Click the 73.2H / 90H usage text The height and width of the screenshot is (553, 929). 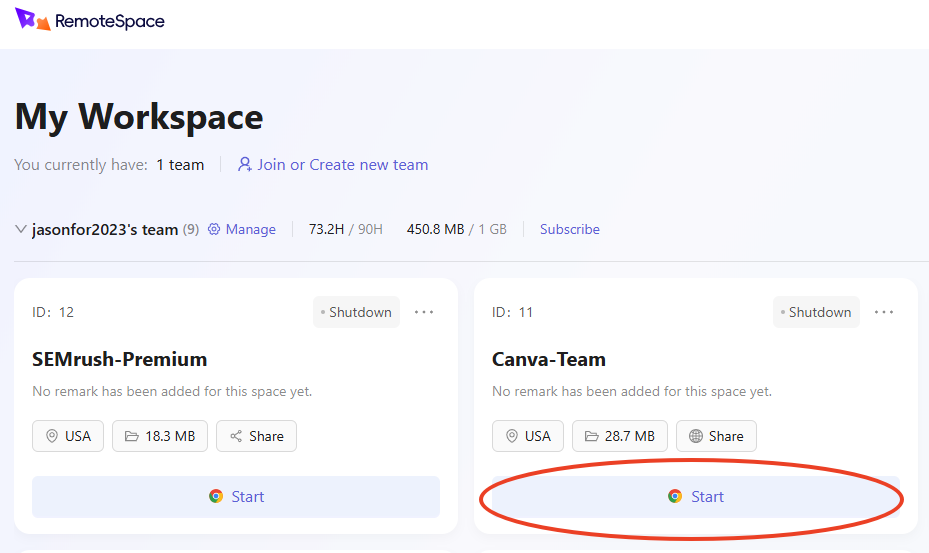pyautogui.click(x=345, y=229)
